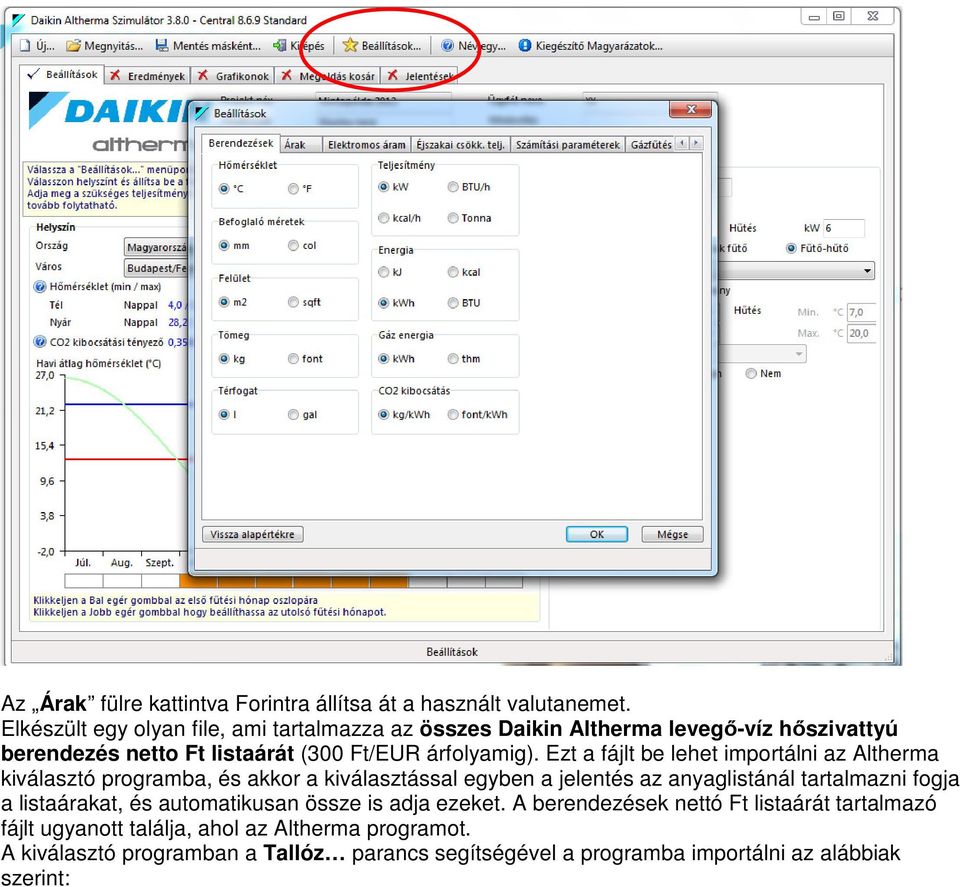Open the Elektromos áram tab

click(x=367, y=145)
